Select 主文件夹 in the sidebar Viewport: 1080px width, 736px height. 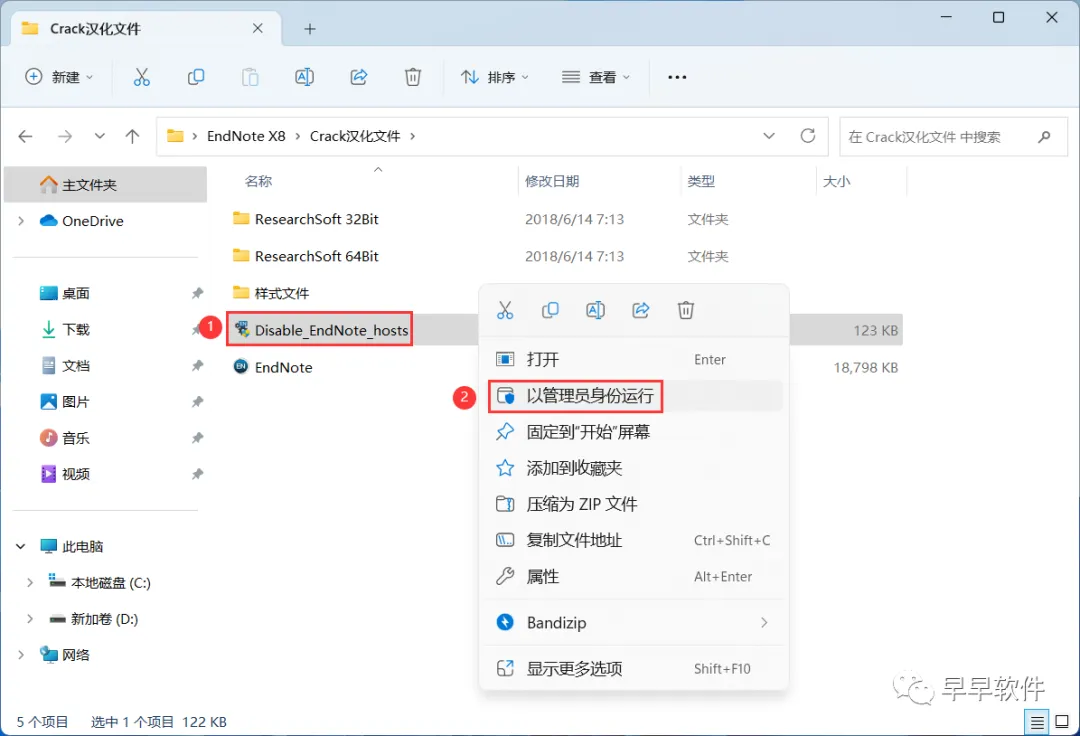point(105,185)
